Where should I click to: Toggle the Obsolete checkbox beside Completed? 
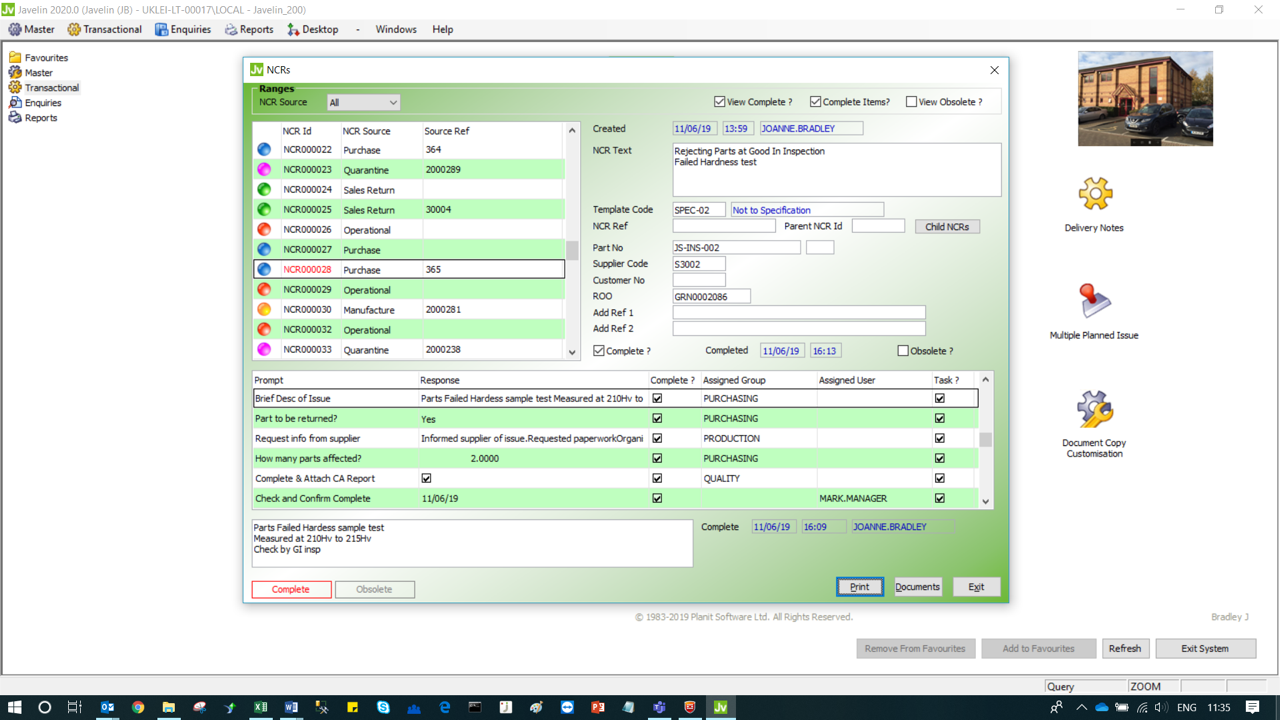903,351
